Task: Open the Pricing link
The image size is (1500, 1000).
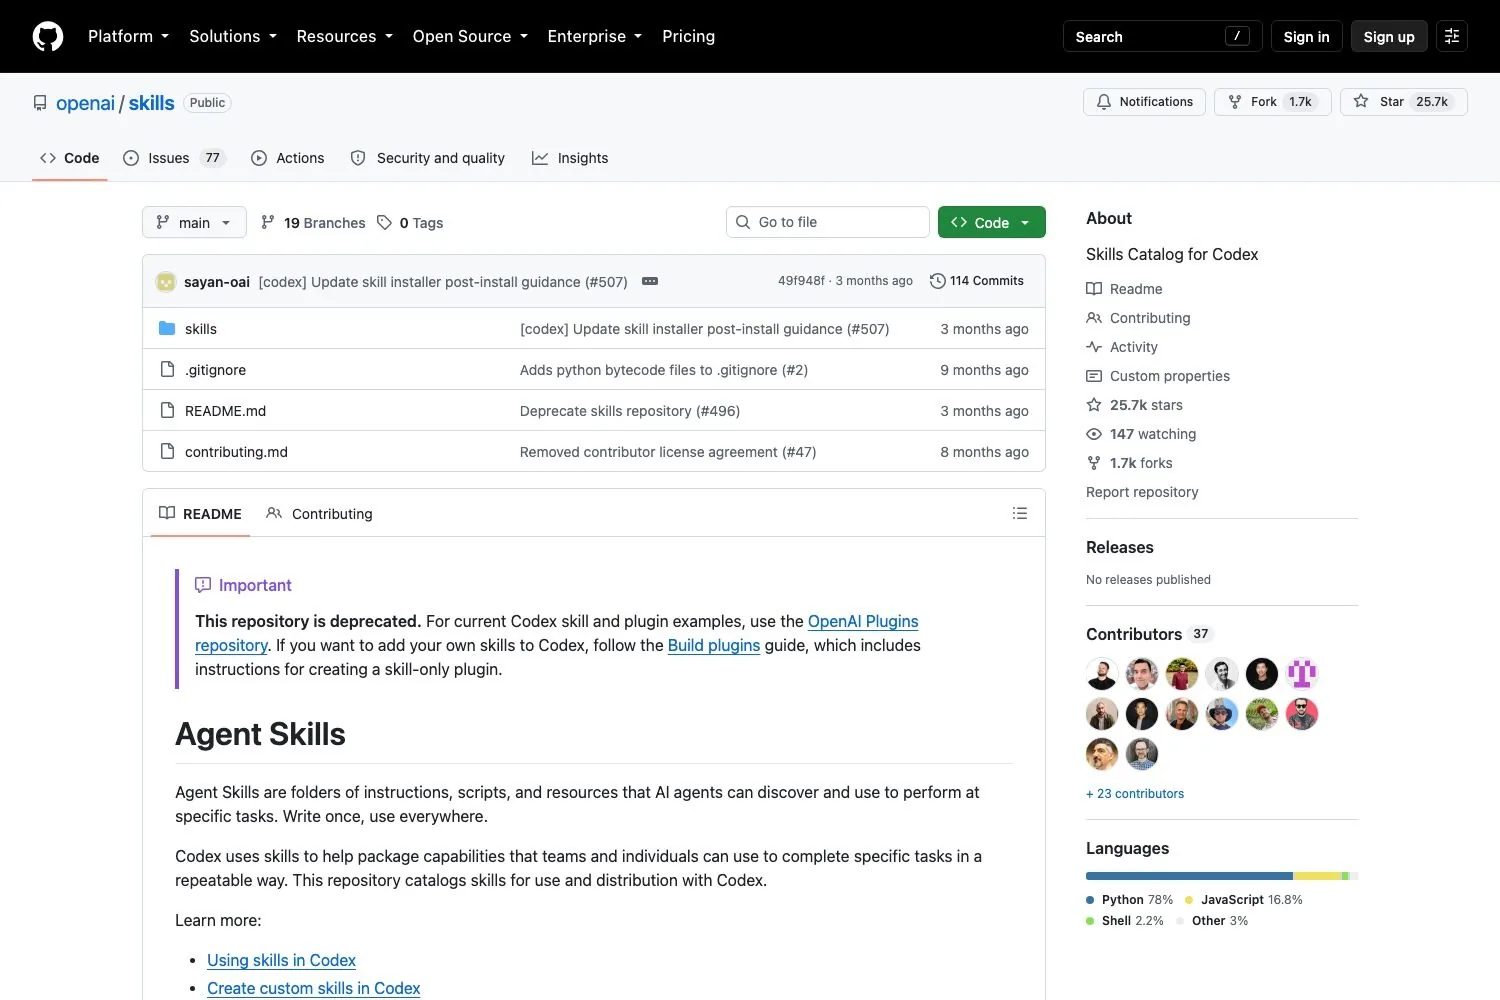Action: click(689, 36)
